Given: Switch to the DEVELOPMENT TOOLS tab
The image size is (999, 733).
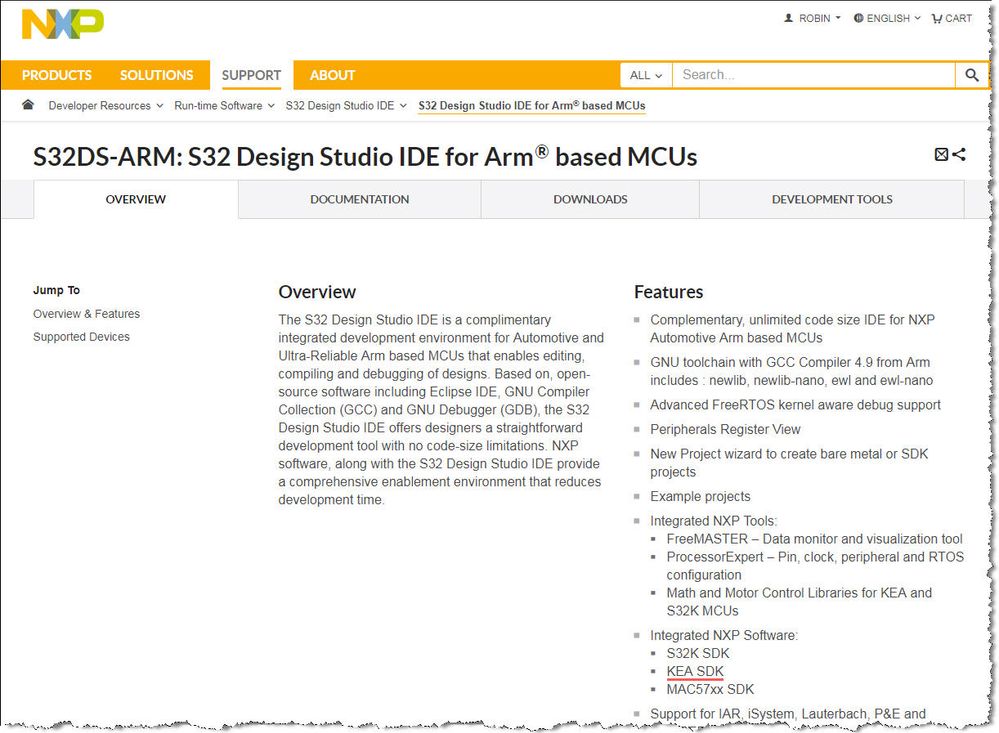Looking at the screenshot, I should click(832, 200).
